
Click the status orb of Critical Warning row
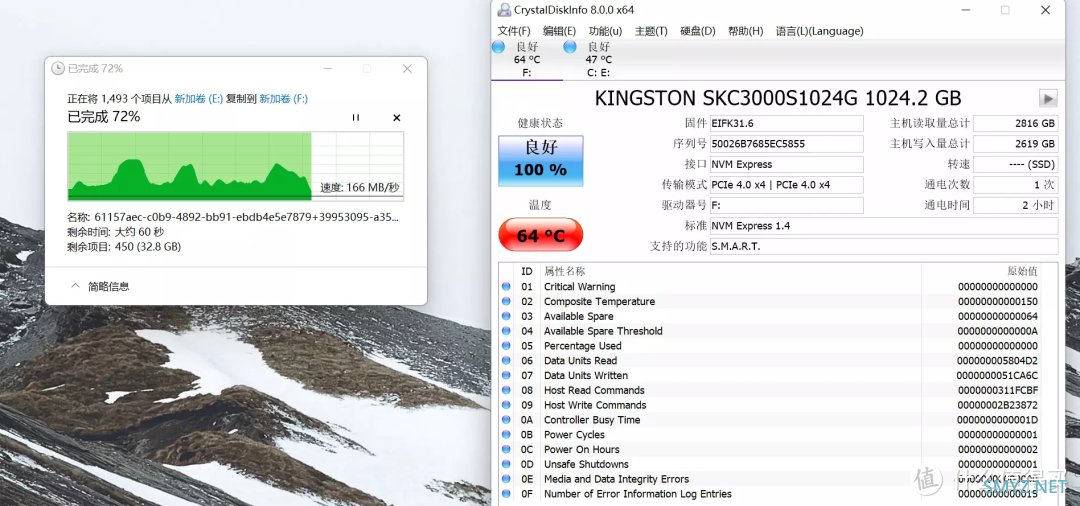(x=506, y=286)
